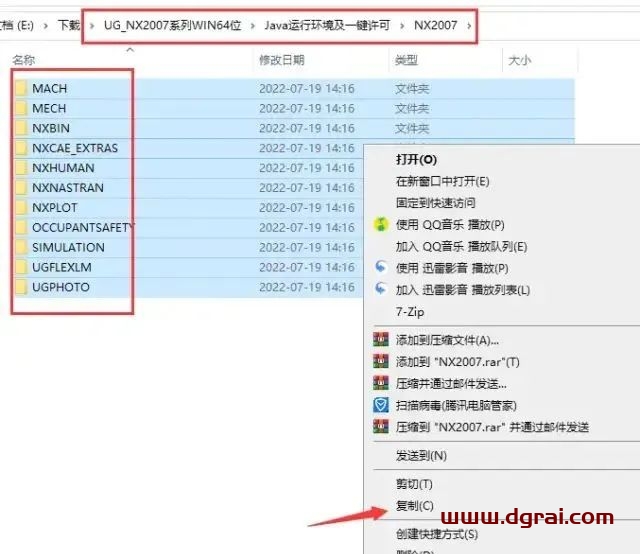Expand chevron after Java运行环境及一键许可 breadcrumb
This screenshot has height=554, width=640.
point(402,26)
